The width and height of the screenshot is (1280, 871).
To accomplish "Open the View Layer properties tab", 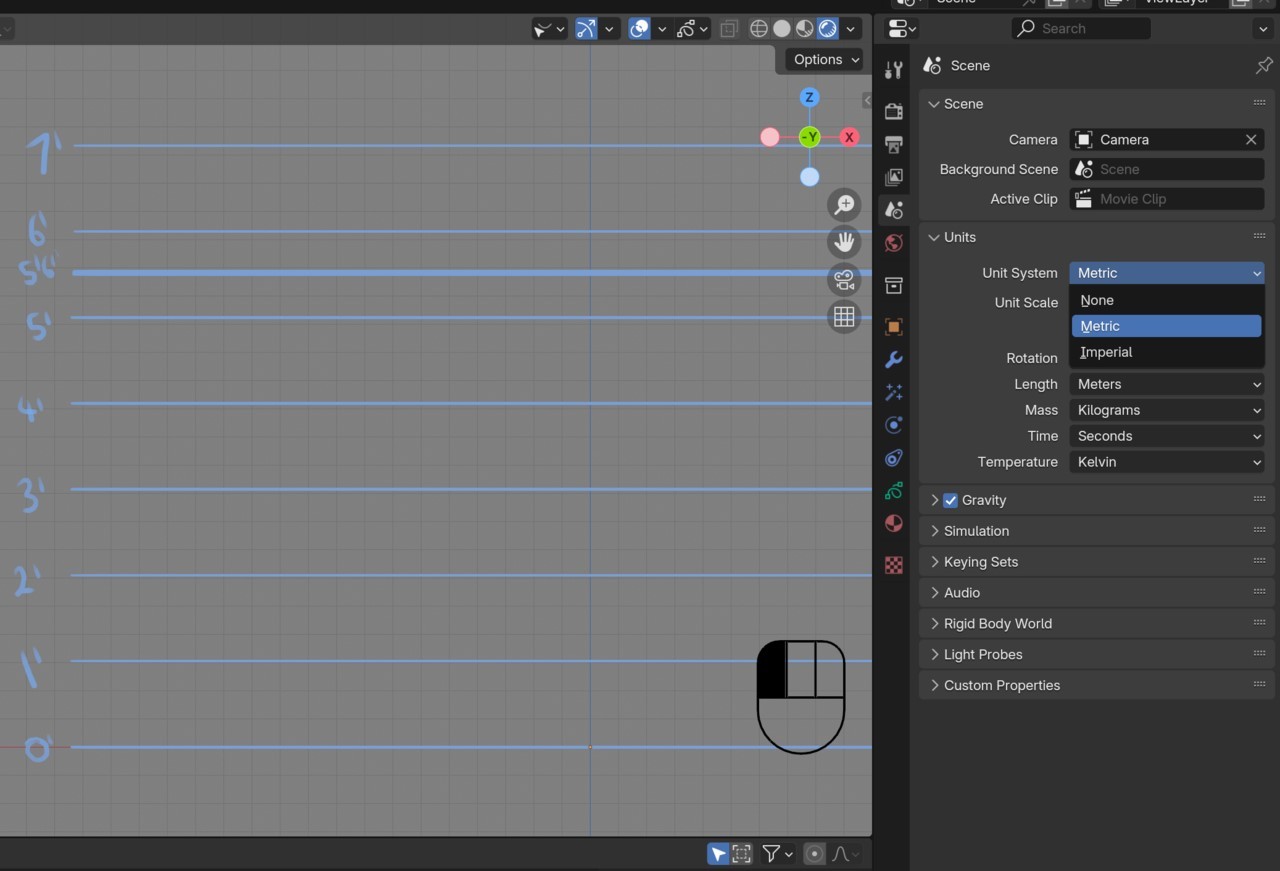I will [894, 178].
